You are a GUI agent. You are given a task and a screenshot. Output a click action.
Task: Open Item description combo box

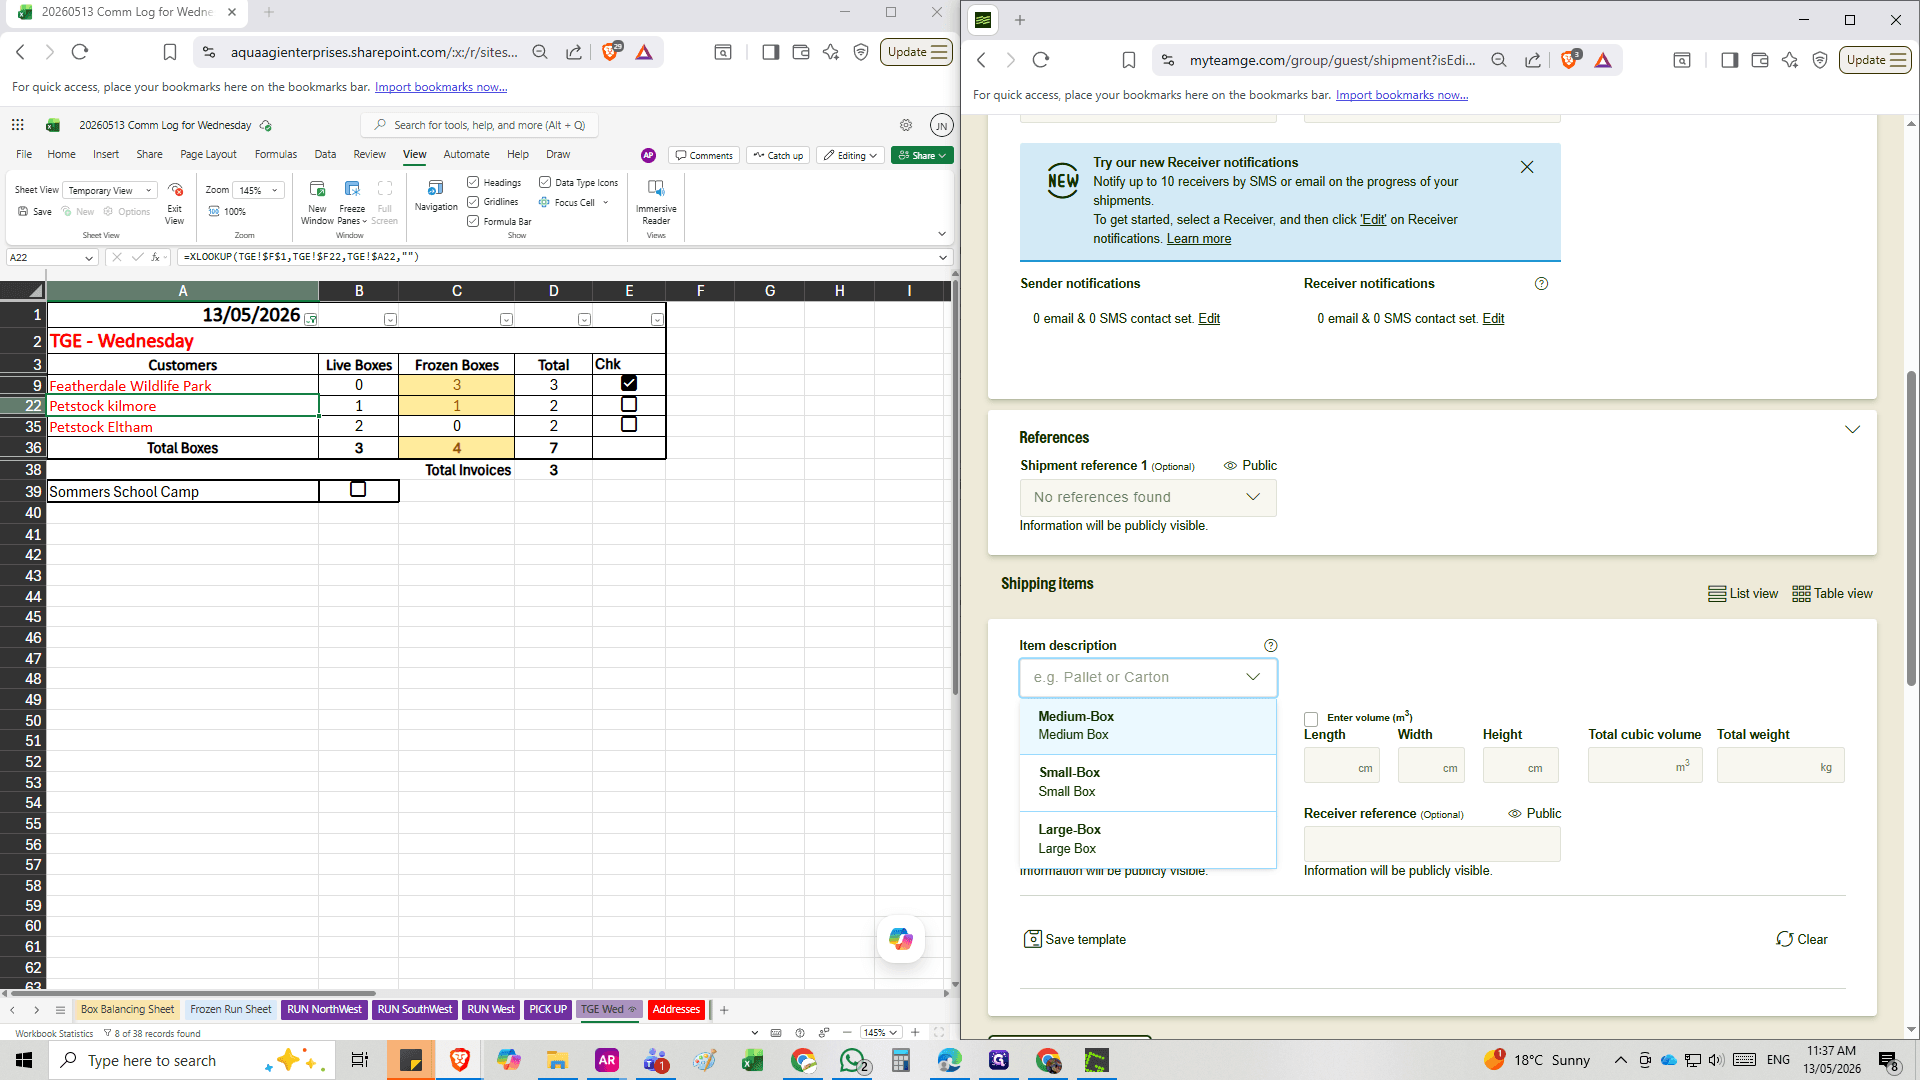click(x=1148, y=678)
